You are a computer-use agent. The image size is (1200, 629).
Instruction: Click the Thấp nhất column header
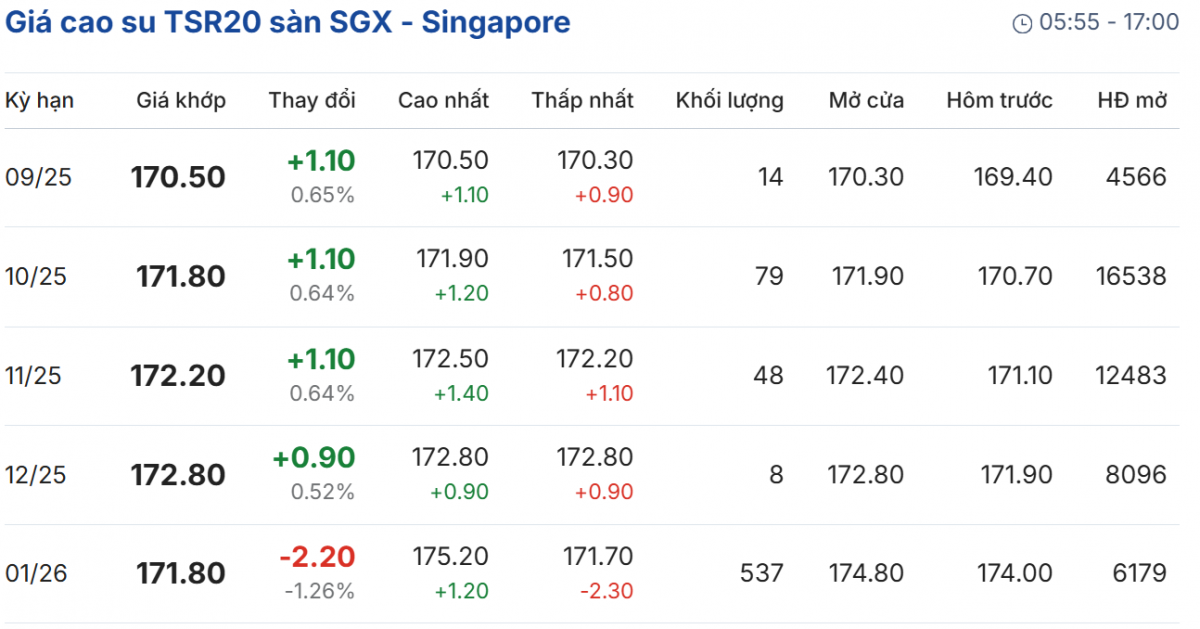(x=582, y=100)
